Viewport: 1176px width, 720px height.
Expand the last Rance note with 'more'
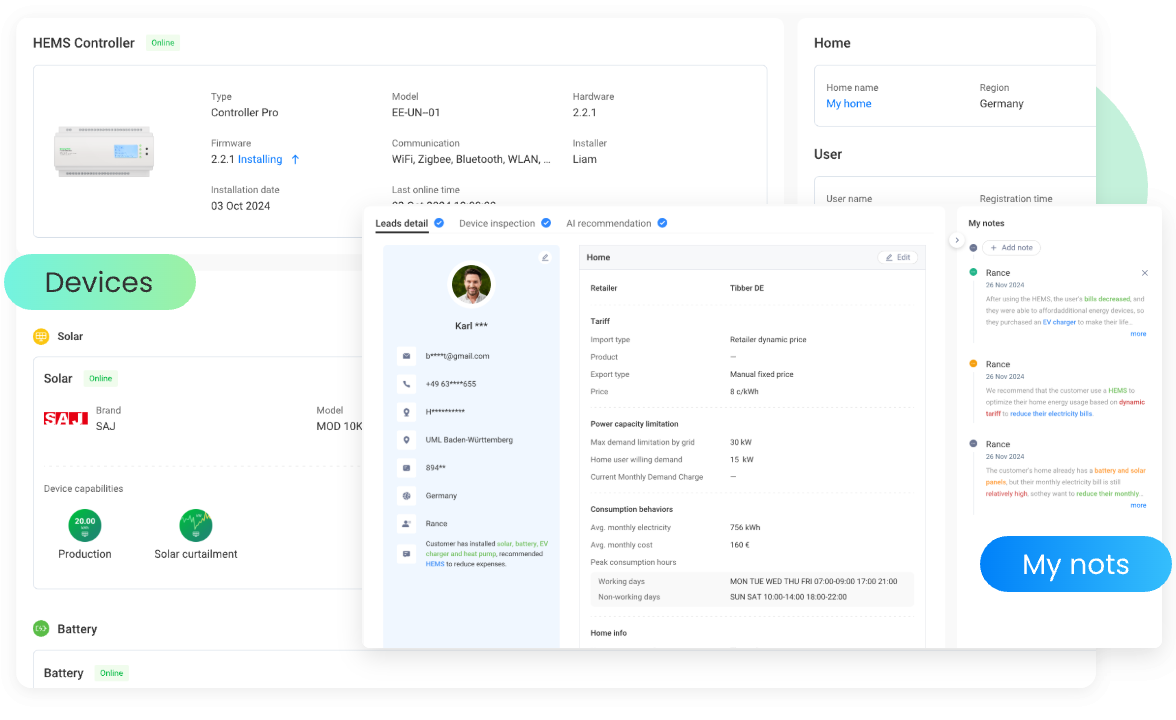1138,505
